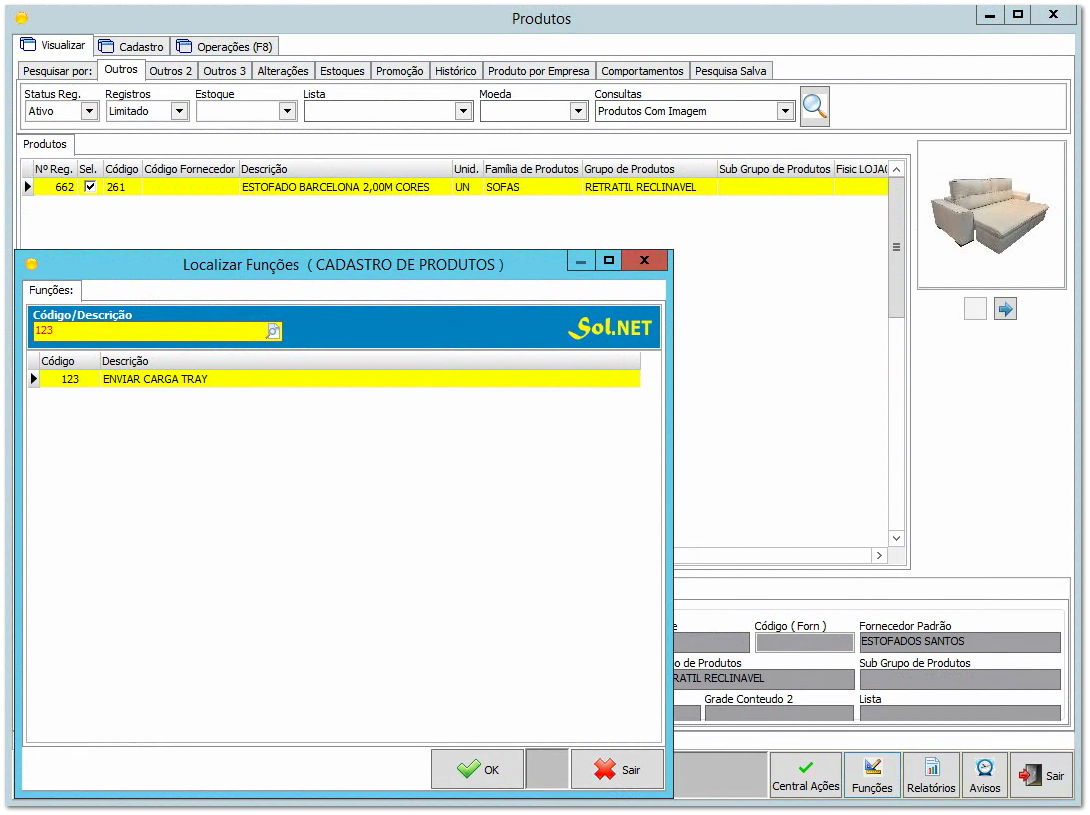The width and height of the screenshot is (1090, 815).
Task: Click the search icon inside the Código/Descrição field
Action: click(x=273, y=330)
